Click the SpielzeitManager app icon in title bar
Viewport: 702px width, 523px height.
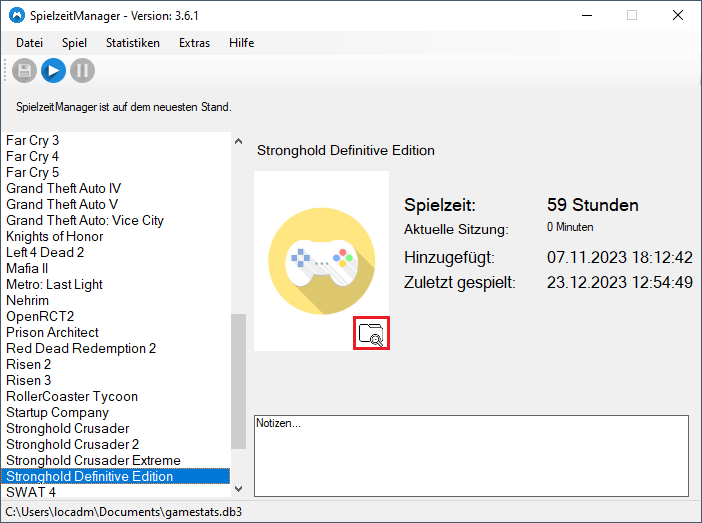pyautogui.click(x=16, y=15)
